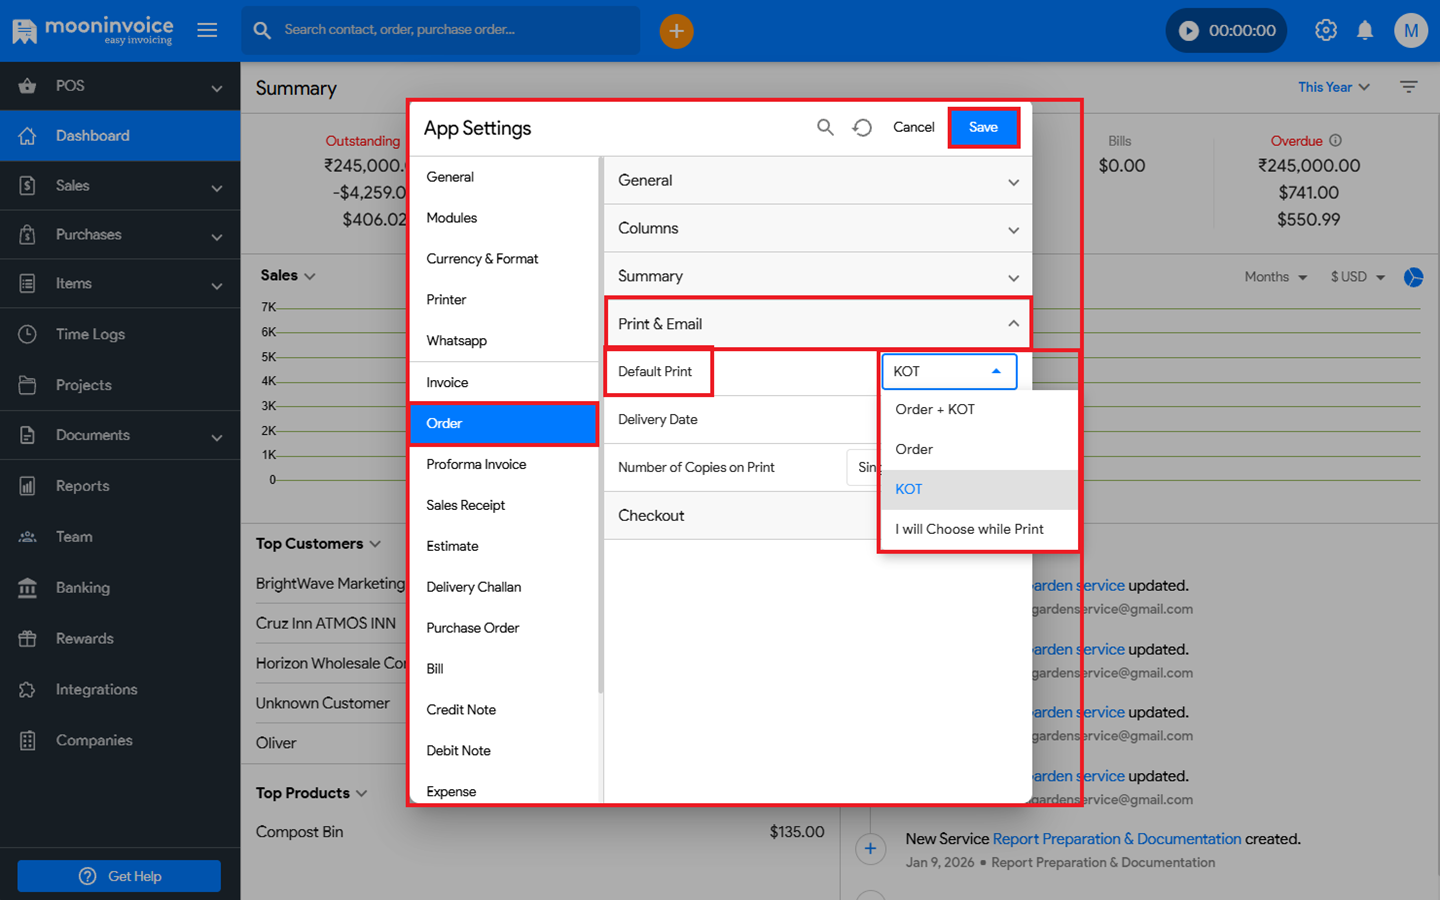Open the Proforma Invoice settings tab
This screenshot has width=1440, height=900.
click(x=476, y=464)
